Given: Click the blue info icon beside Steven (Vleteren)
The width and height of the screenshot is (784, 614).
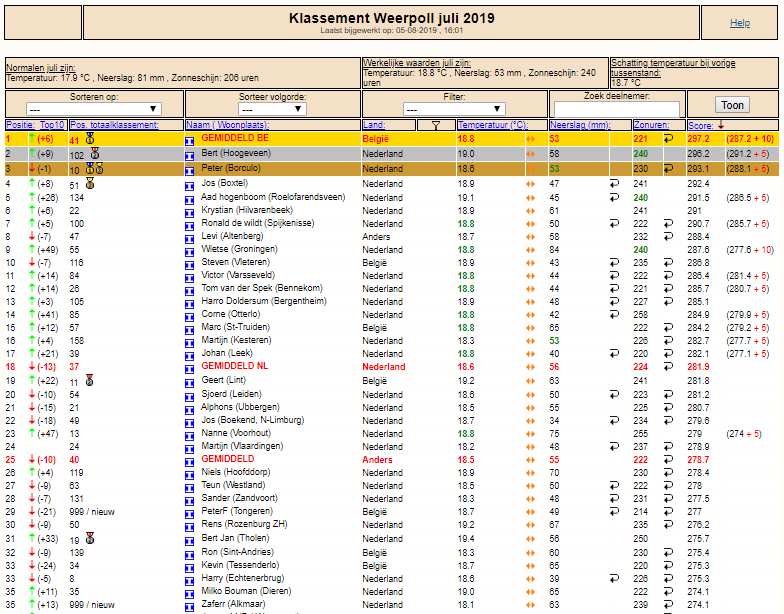Looking at the screenshot, I should (190, 265).
